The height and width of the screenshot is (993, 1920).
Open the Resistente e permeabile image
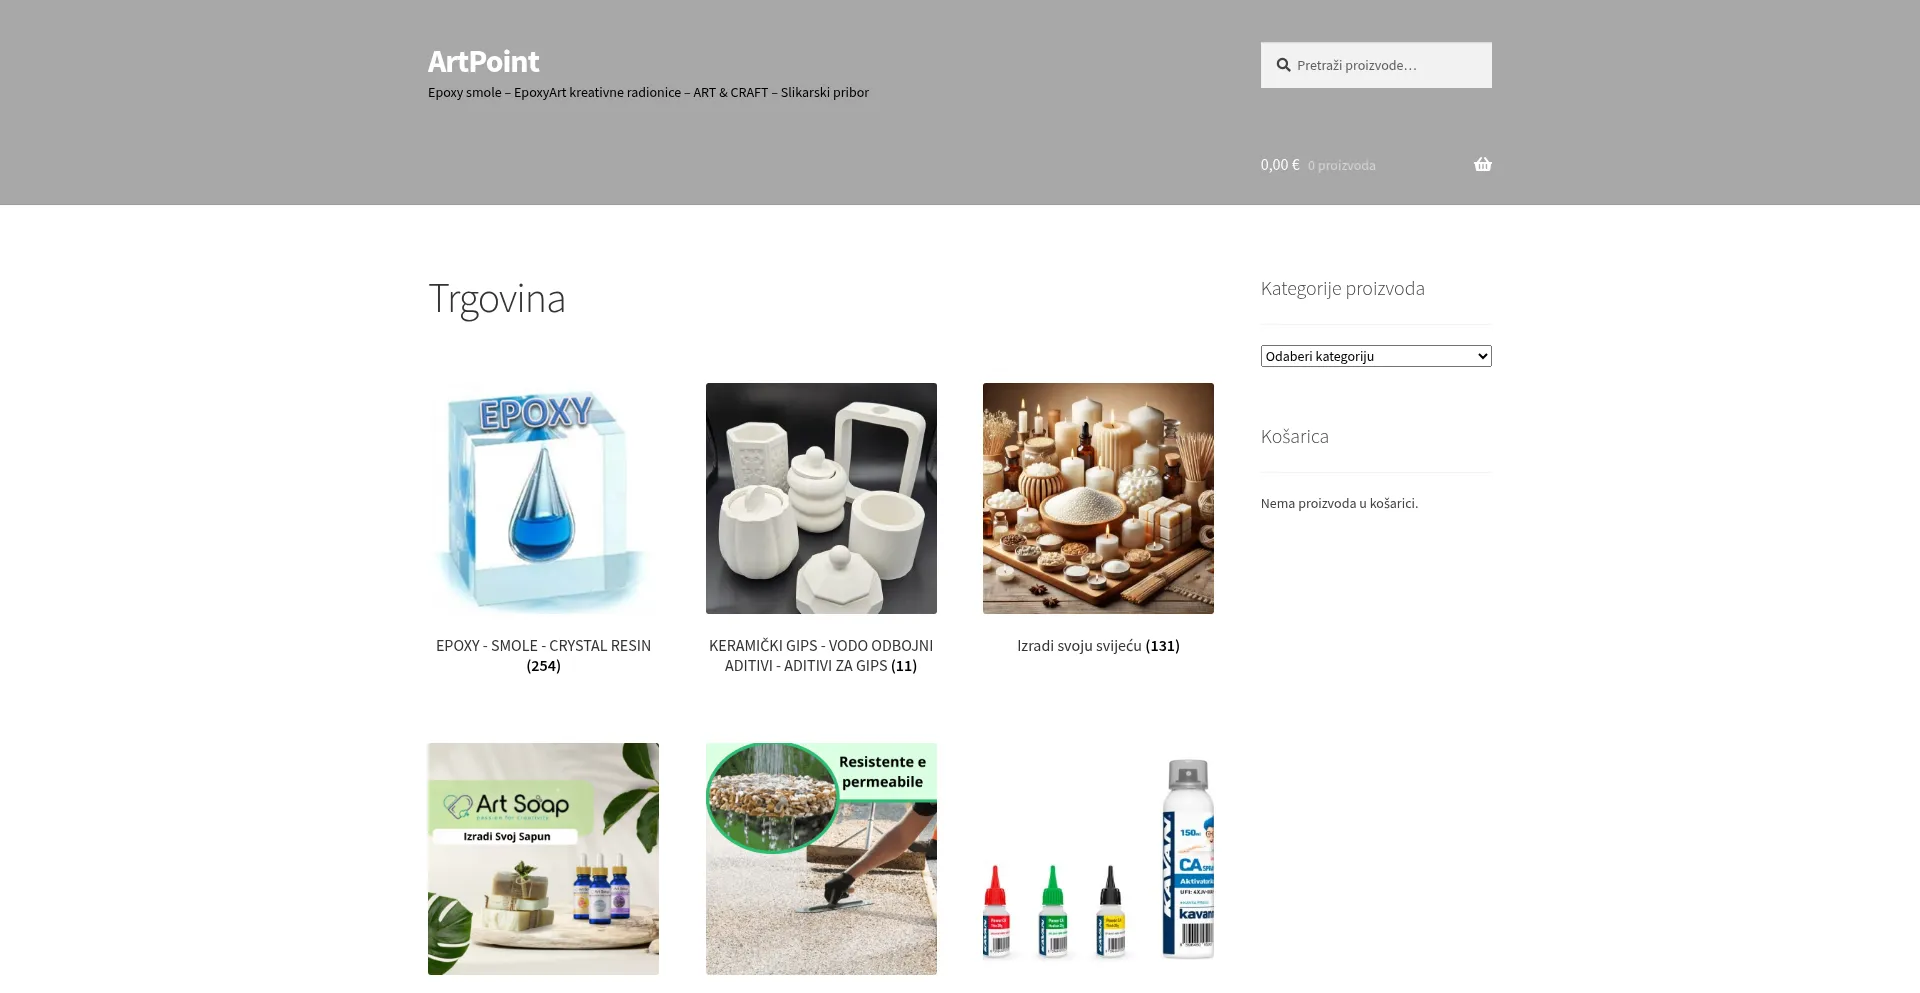coord(821,858)
